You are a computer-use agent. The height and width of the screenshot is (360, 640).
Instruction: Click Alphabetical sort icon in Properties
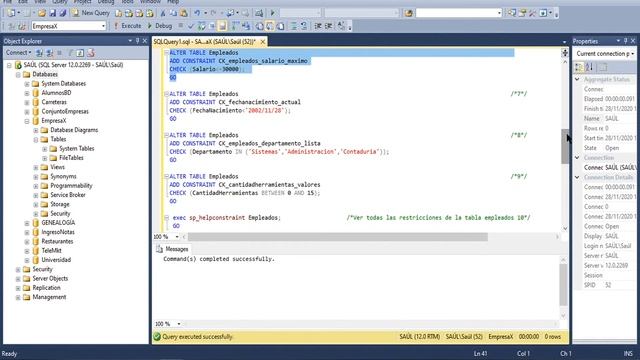pyautogui.click(x=589, y=67)
